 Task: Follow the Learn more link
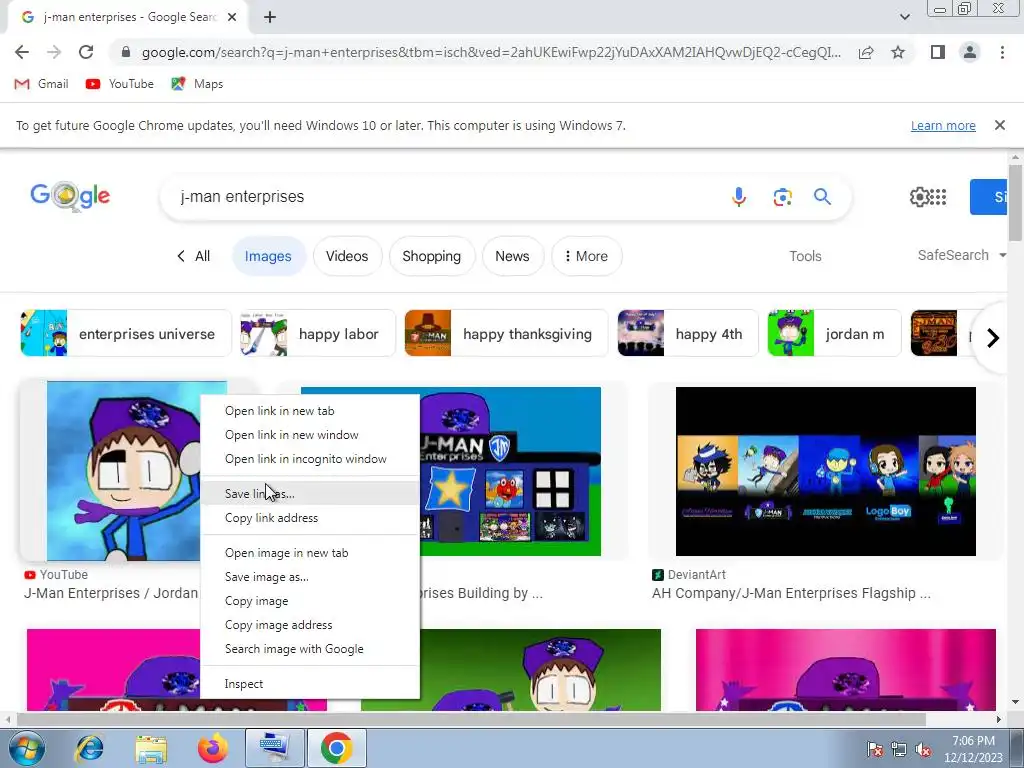943,125
